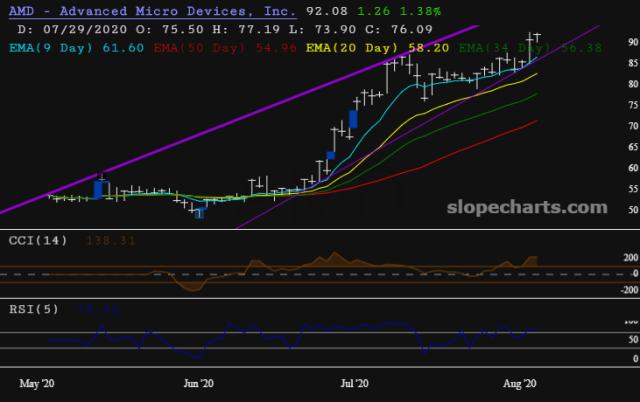Click the Jun '20 date axis label
Screen dimensions: 640x402
tap(198, 383)
